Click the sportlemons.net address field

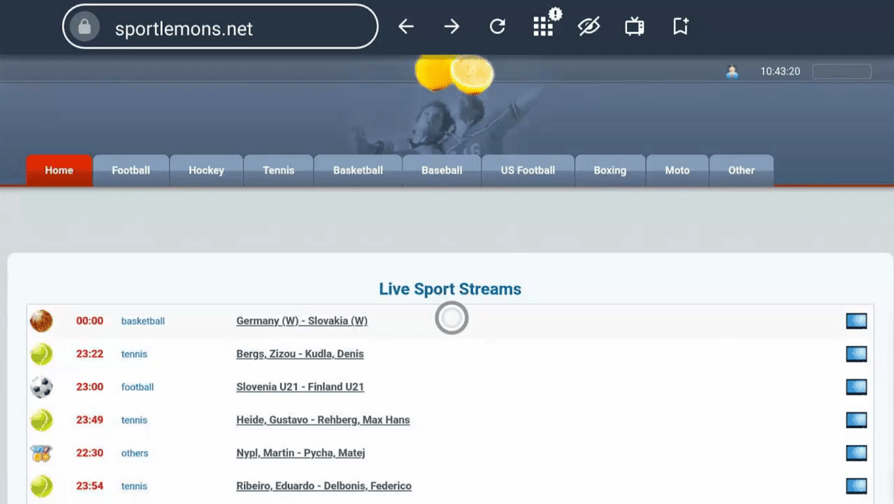click(x=220, y=27)
